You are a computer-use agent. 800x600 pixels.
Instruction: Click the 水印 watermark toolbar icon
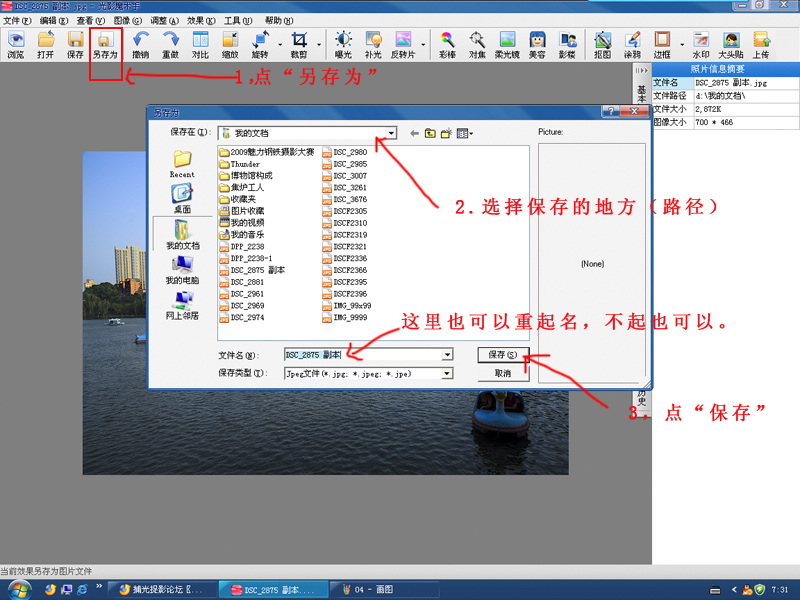[x=701, y=45]
